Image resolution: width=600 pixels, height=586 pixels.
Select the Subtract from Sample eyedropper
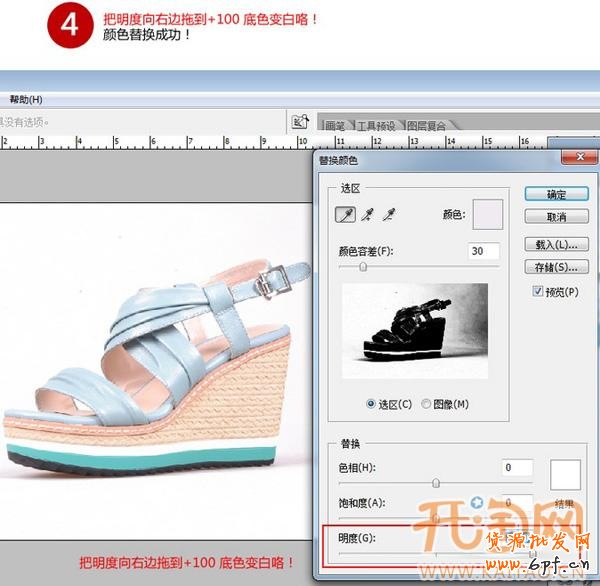point(390,214)
